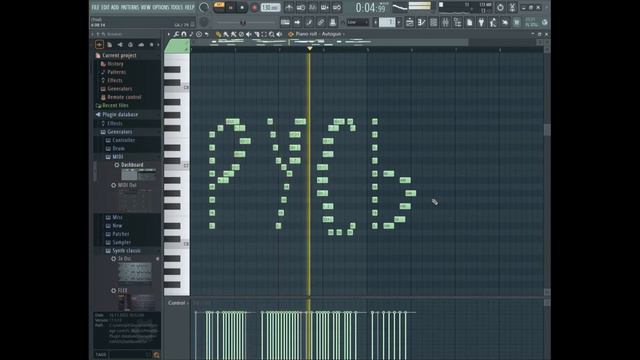Image resolution: width=640 pixels, height=360 pixels.
Task: Open the Line snap dropdown in main toolbar
Action: (x=358, y=22)
